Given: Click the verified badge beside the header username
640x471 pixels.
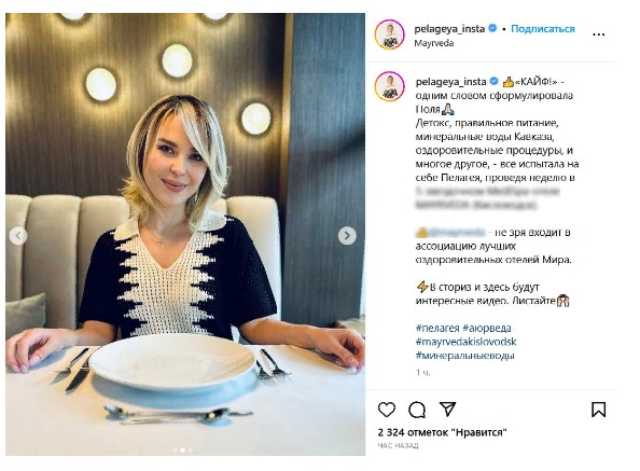Looking at the screenshot, I should coord(493,28).
